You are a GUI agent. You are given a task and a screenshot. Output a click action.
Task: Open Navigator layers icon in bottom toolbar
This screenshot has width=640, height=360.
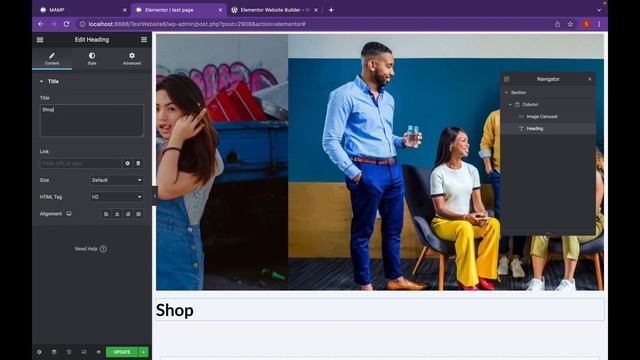(x=54, y=352)
